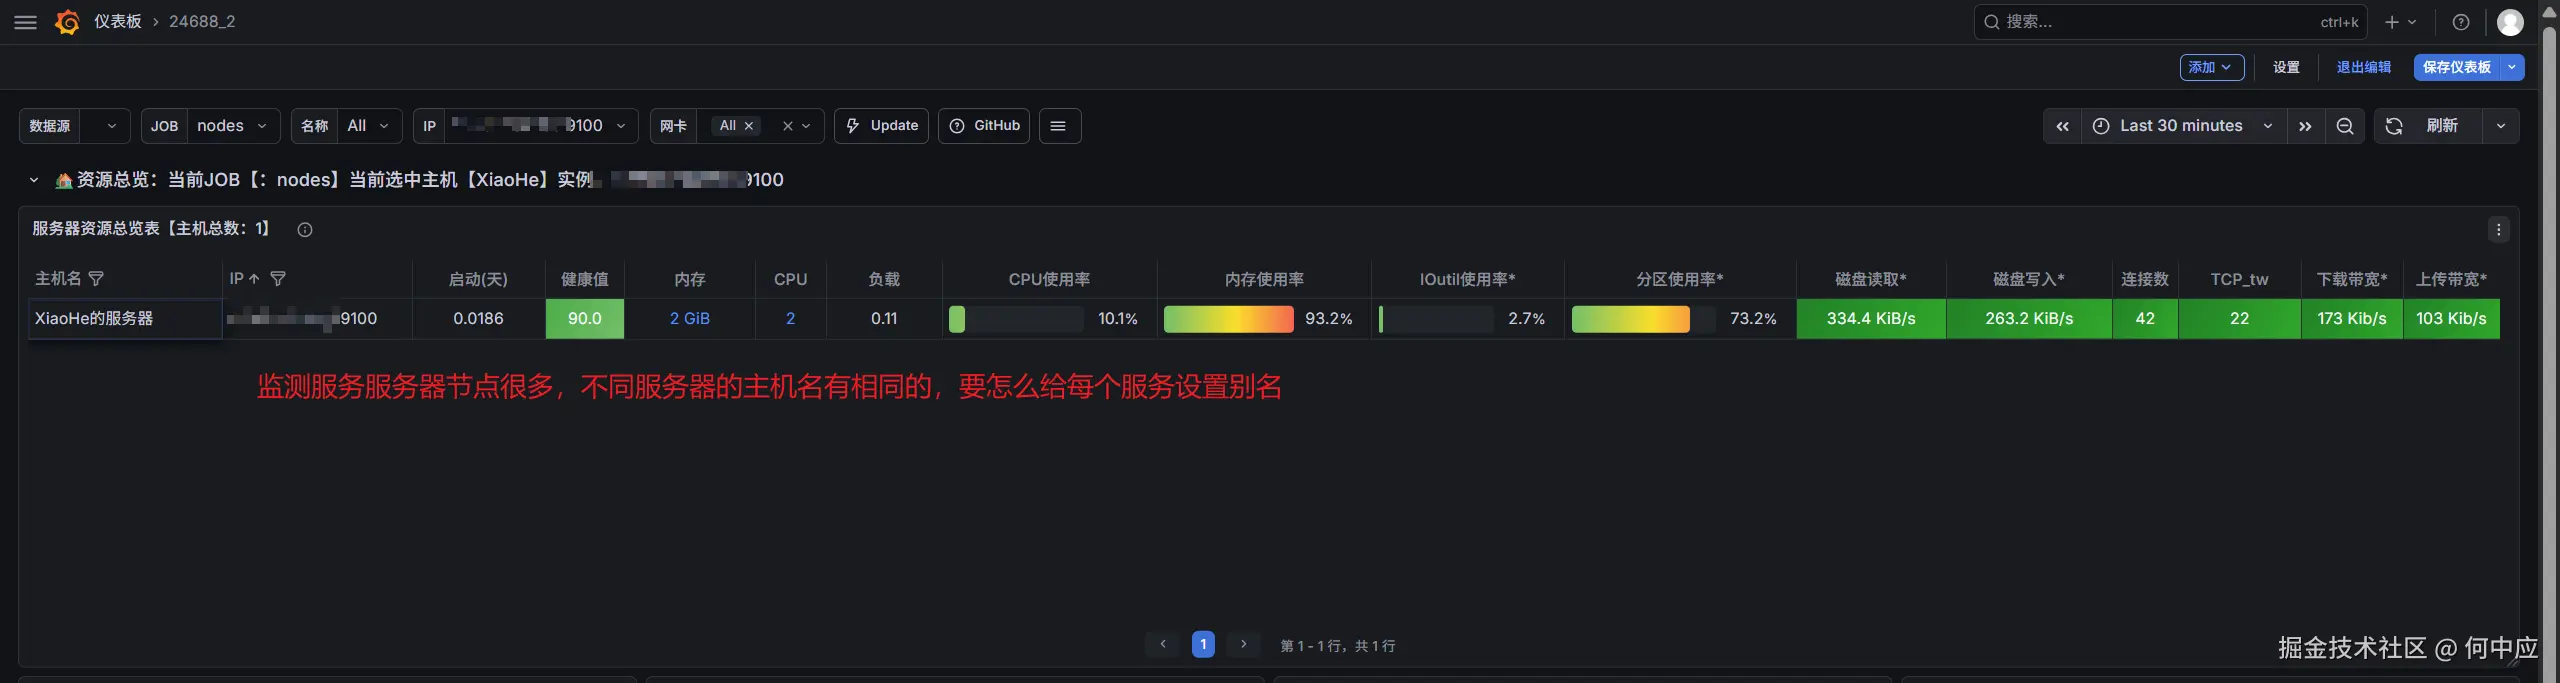Screen dimensions: 2560x683
Task: Click the 90.0 health value cell
Action: point(584,319)
